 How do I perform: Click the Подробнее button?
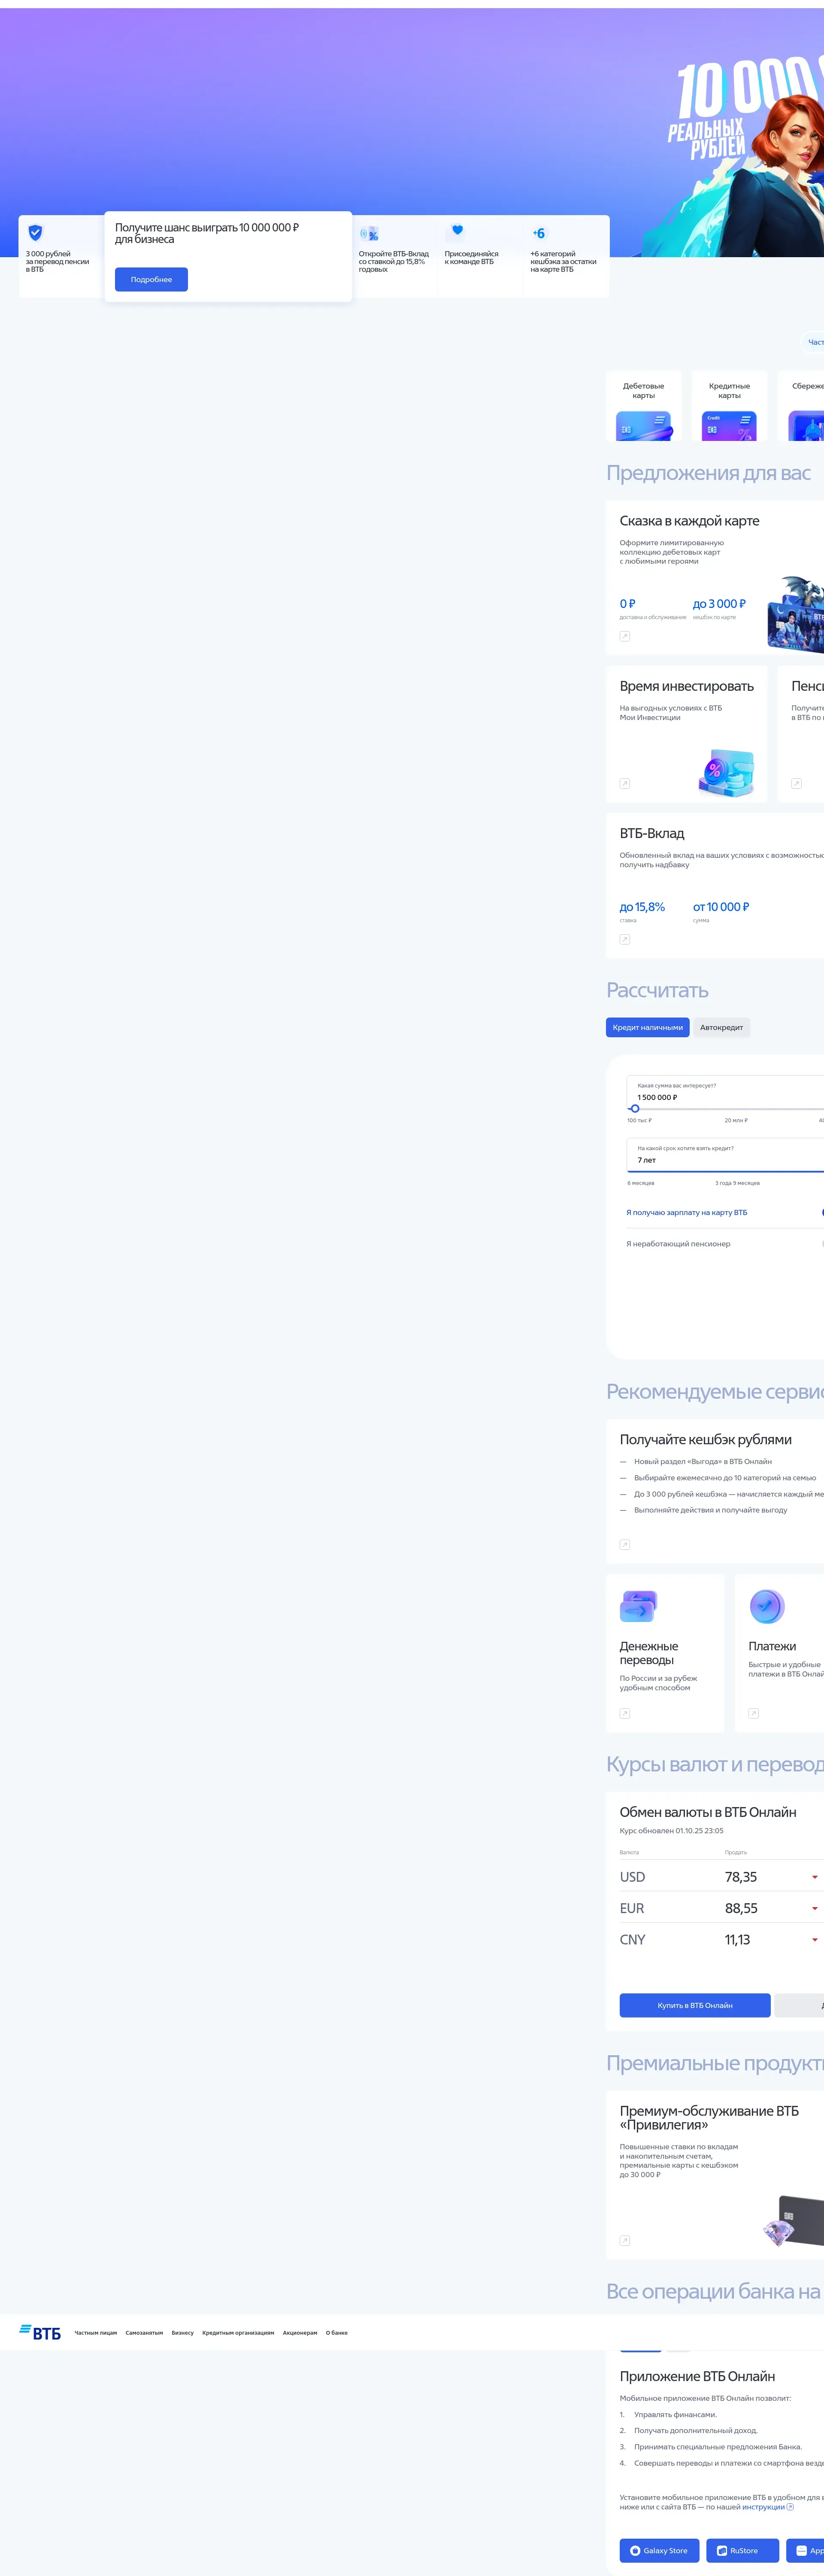click(x=151, y=279)
